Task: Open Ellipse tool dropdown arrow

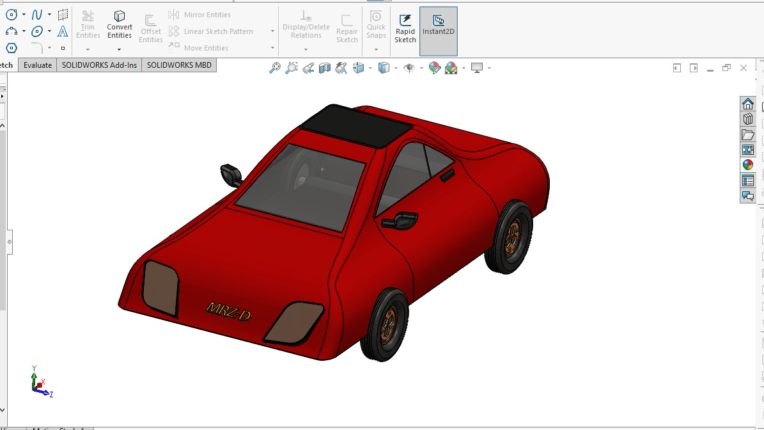Action: pos(49,31)
